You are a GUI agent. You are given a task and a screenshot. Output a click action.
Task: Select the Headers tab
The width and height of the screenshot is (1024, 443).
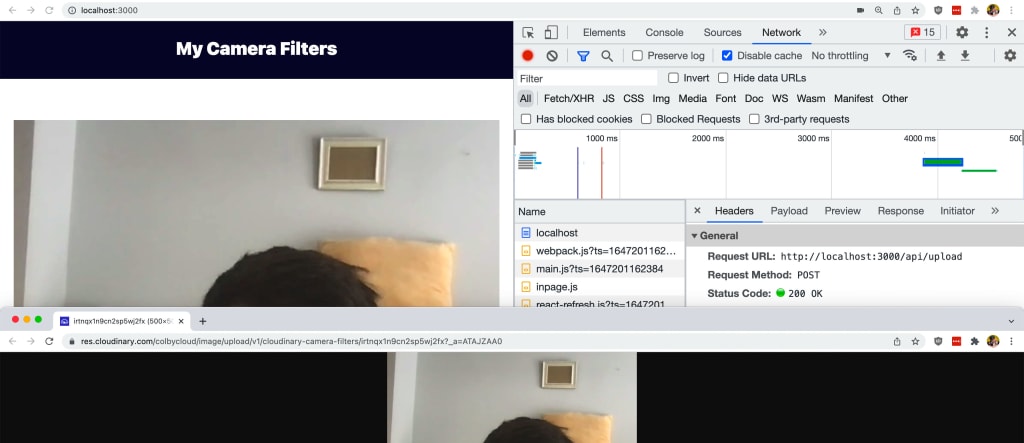[x=734, y=210]
